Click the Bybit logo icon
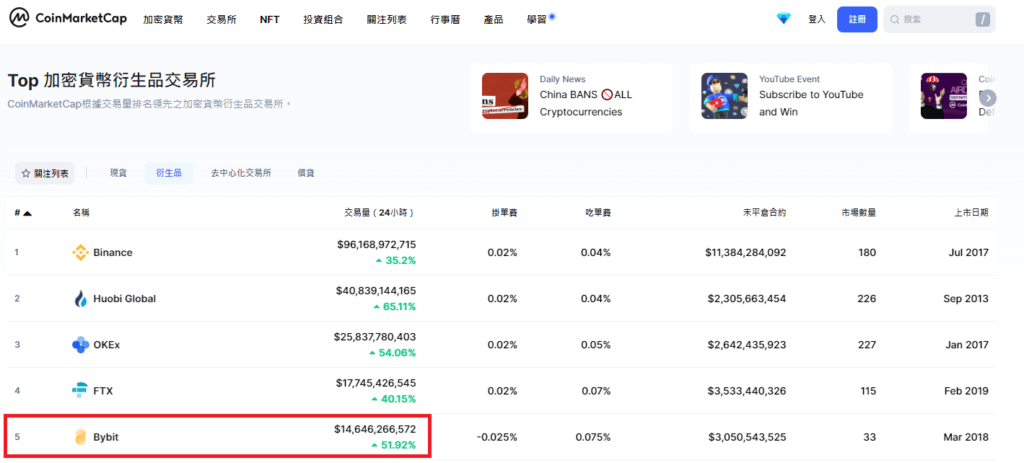The height and width of the screenshot is (463, 1024). click(x=80, y=437)
